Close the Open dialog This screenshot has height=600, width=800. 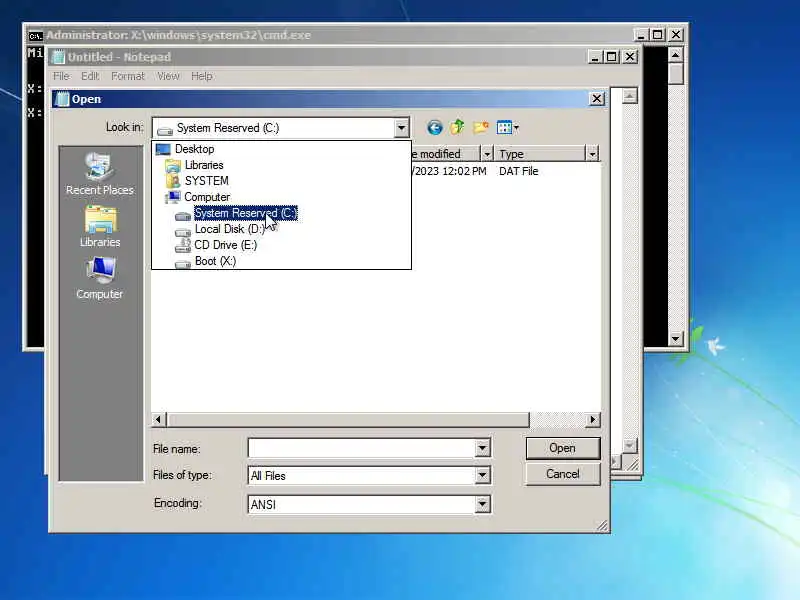(597, 98)
